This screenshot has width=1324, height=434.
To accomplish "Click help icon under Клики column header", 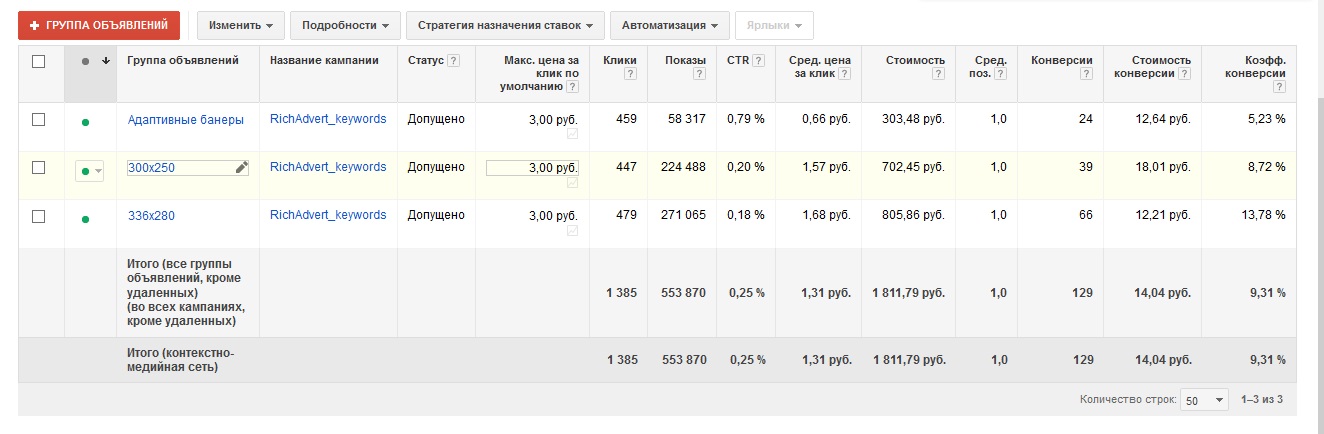I will pos(631,74).
